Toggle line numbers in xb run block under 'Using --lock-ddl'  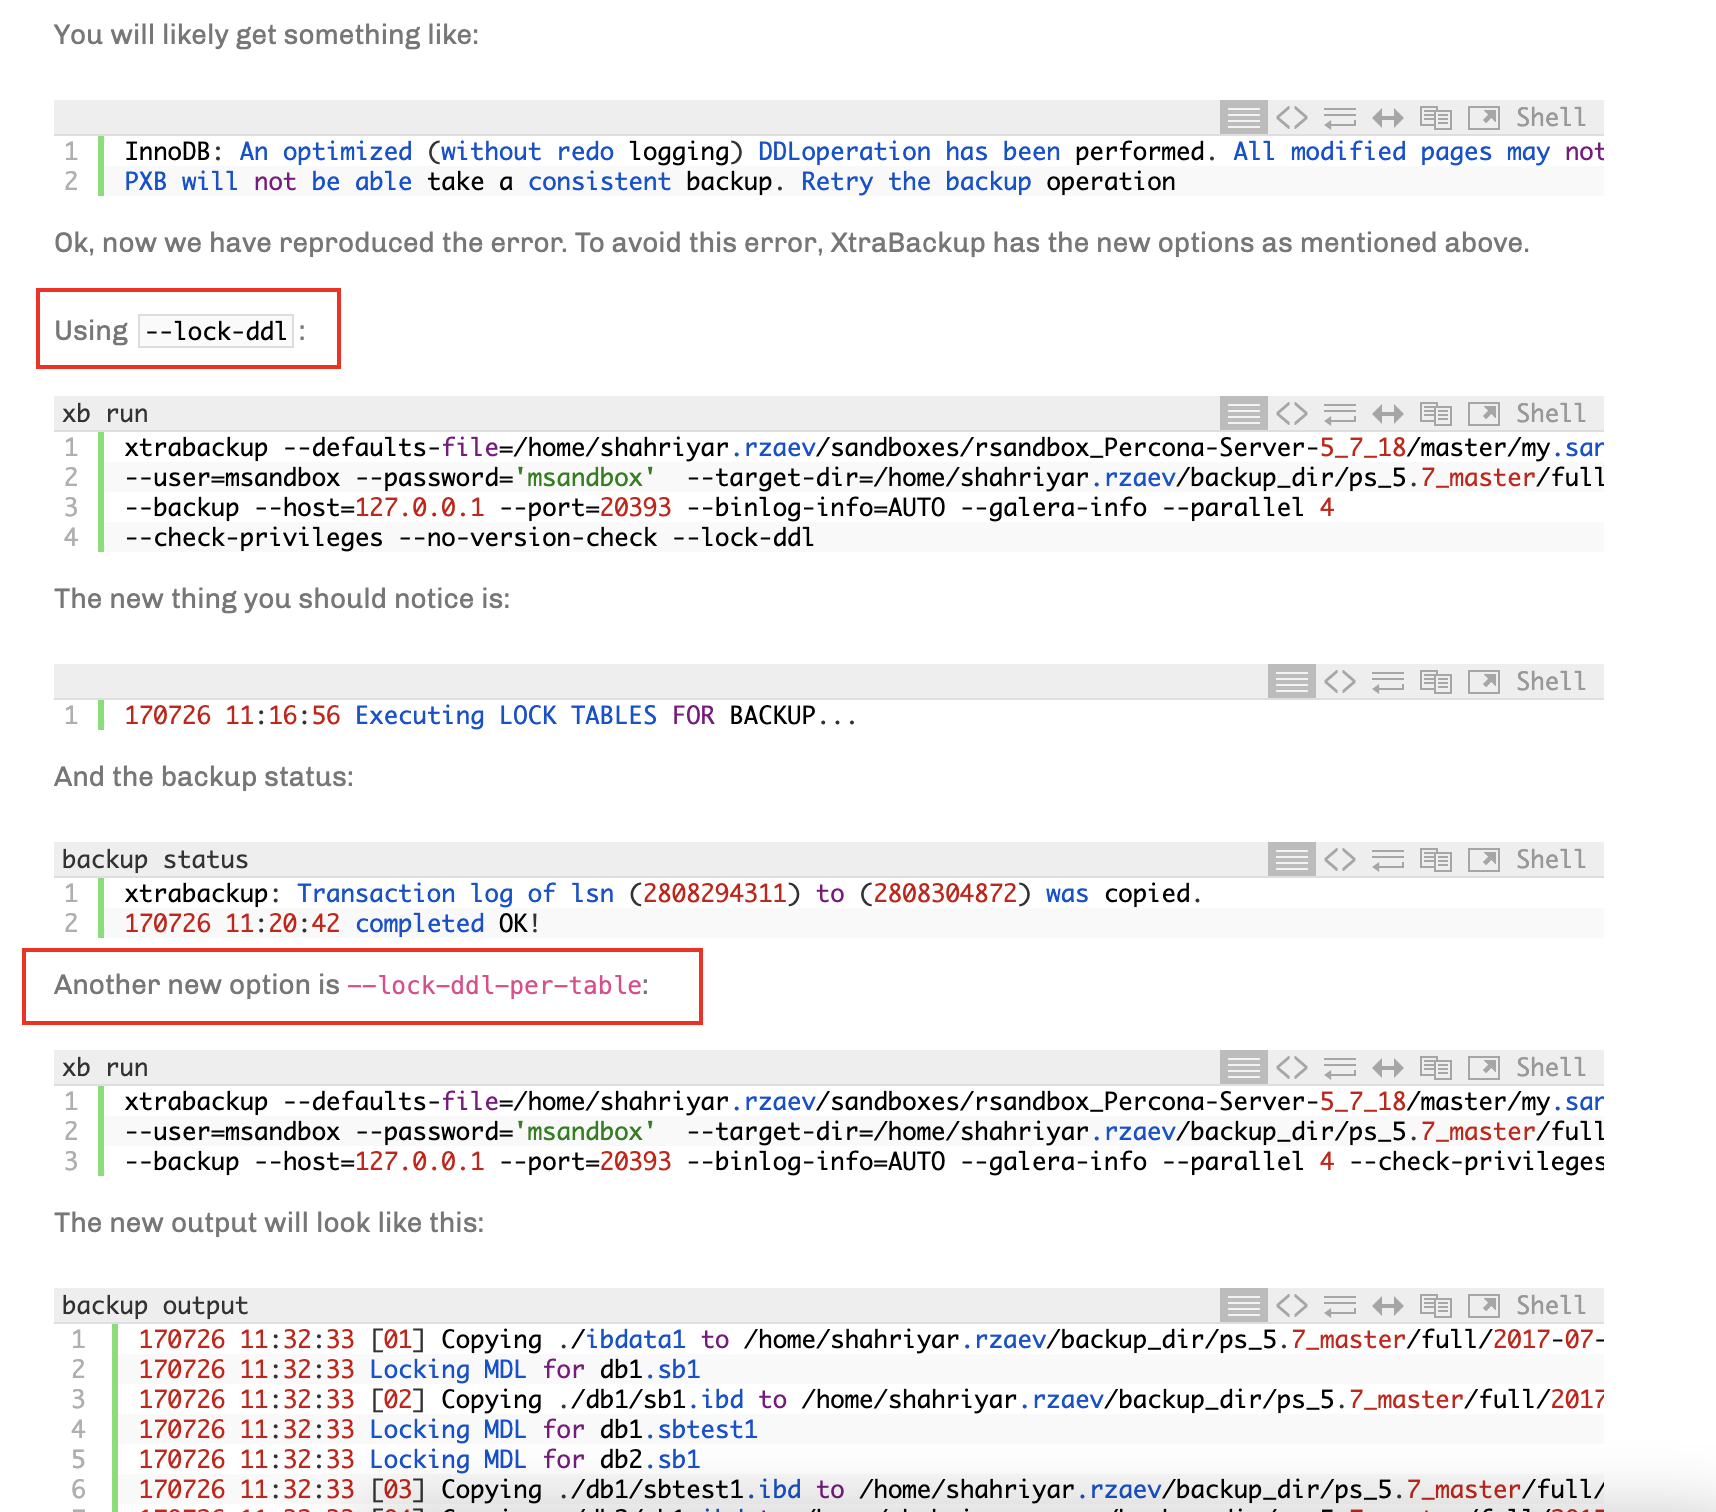tap(1243, 414)
